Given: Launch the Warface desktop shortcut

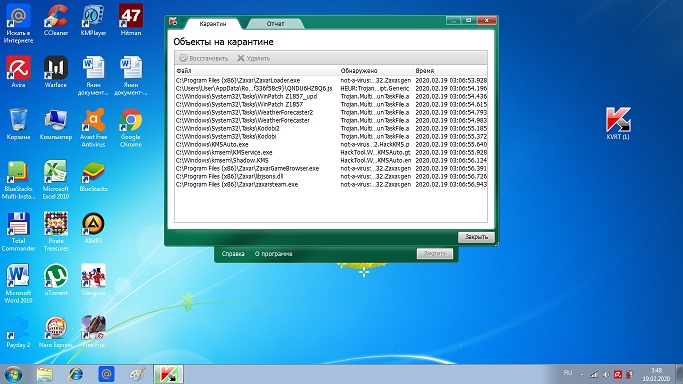Looking at the screenshot, I should [x=56, y=72].
